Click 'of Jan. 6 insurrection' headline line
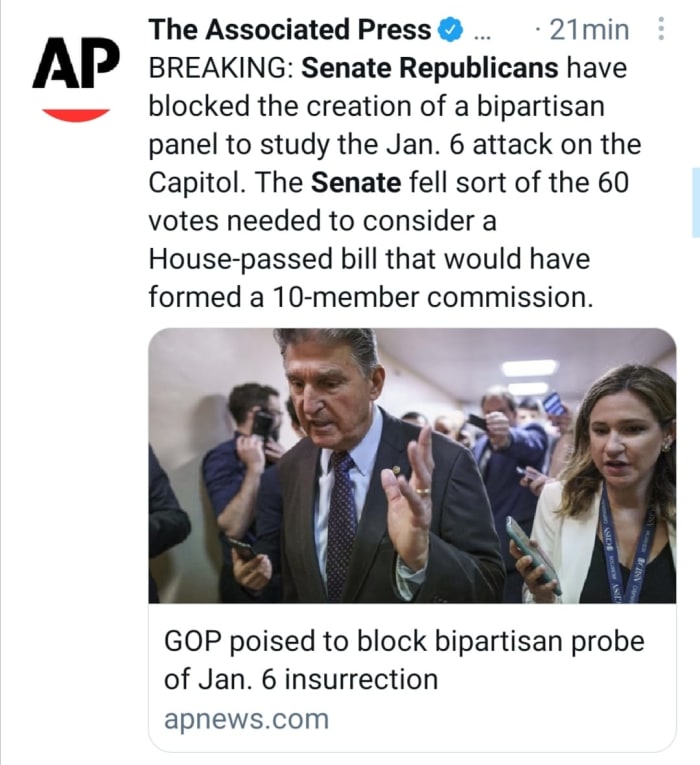 301,680
